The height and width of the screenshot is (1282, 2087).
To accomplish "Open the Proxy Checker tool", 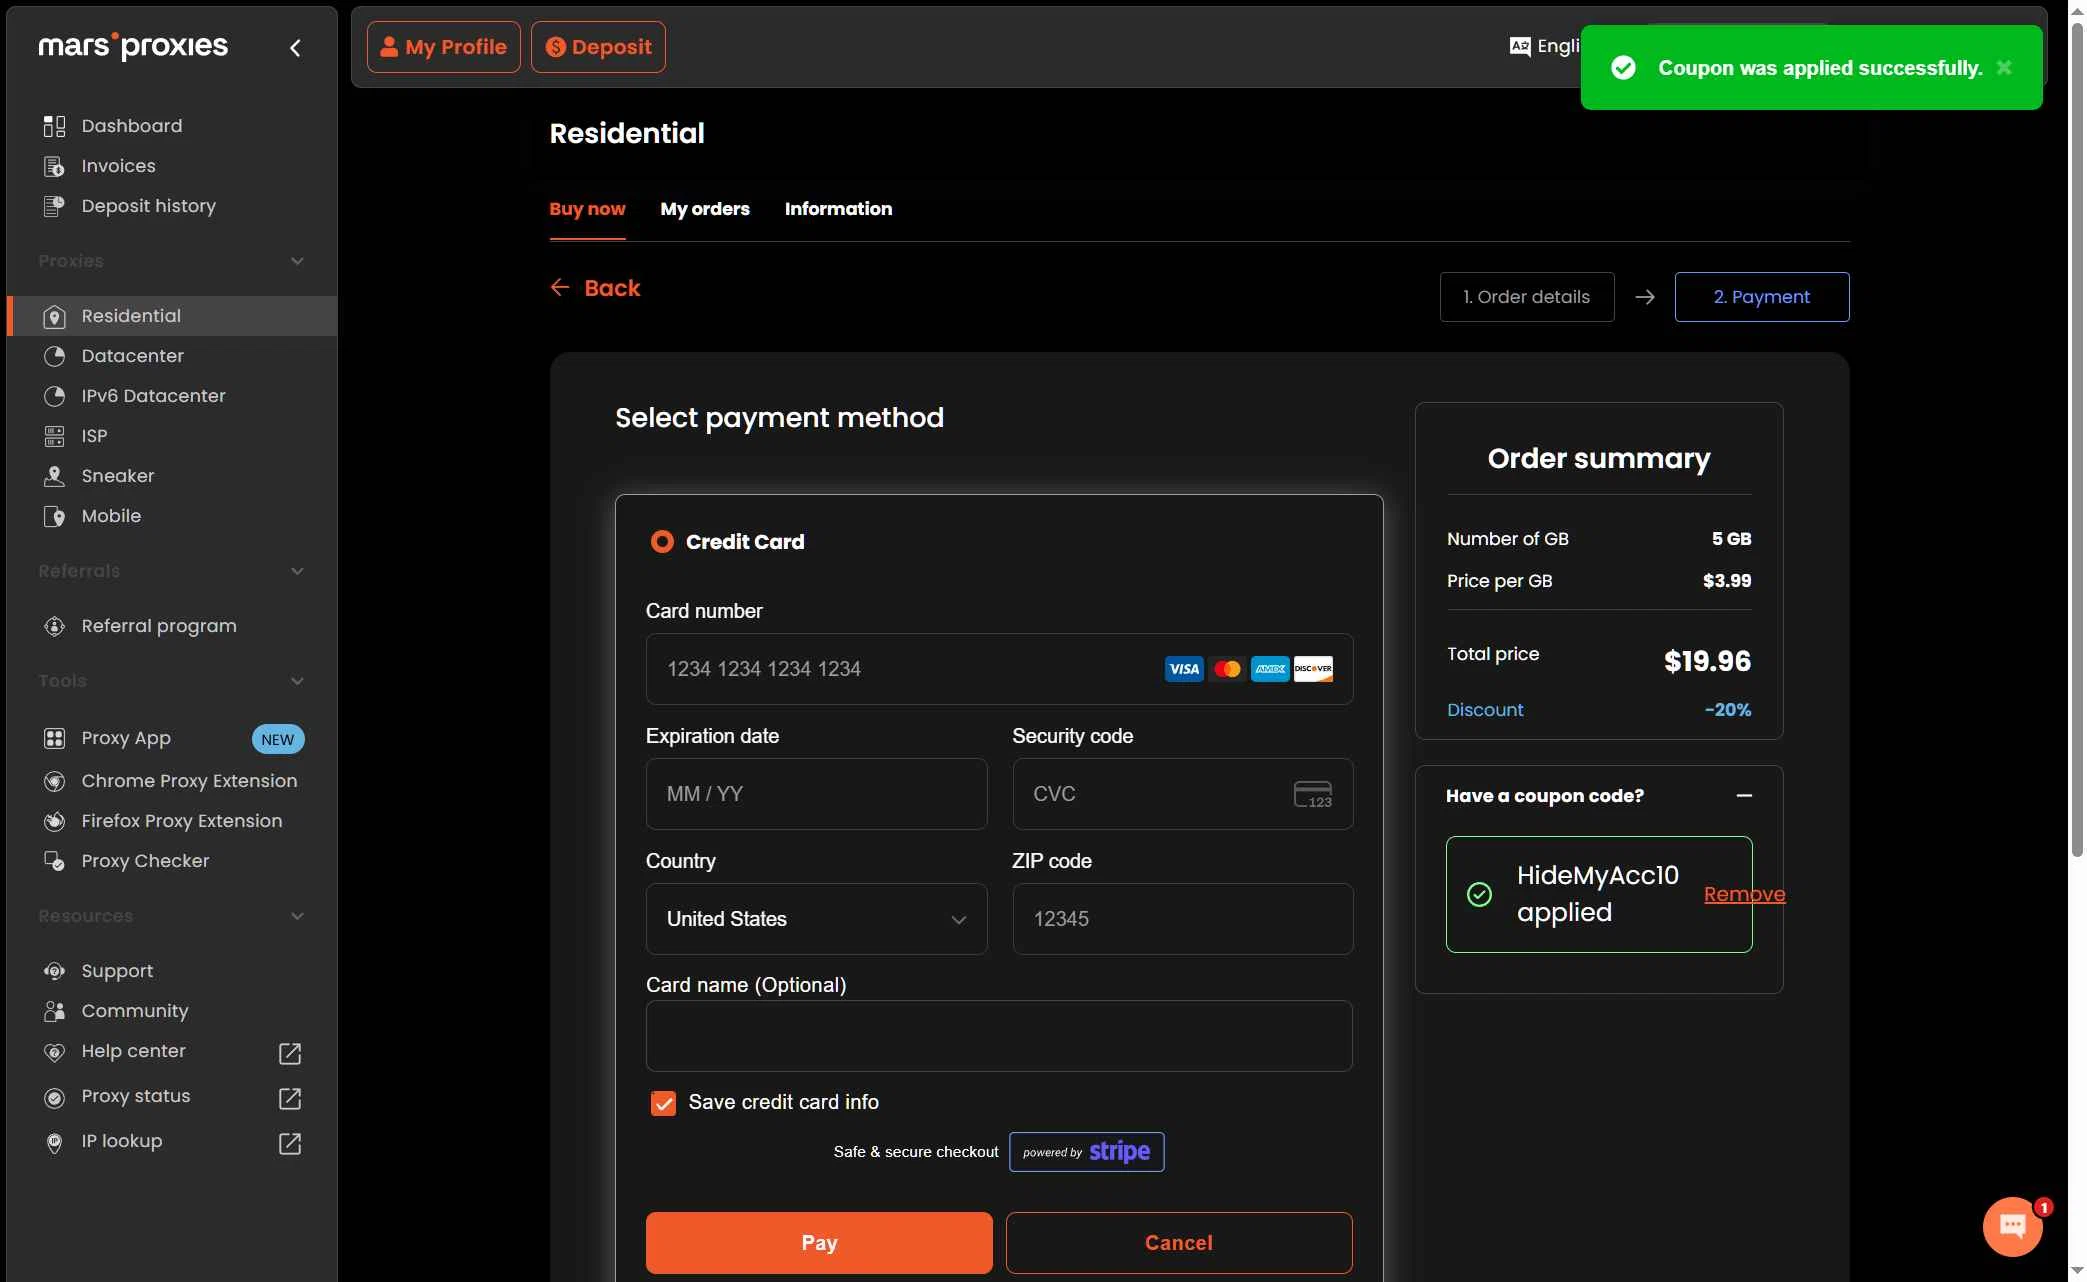I will pos(144,861).
